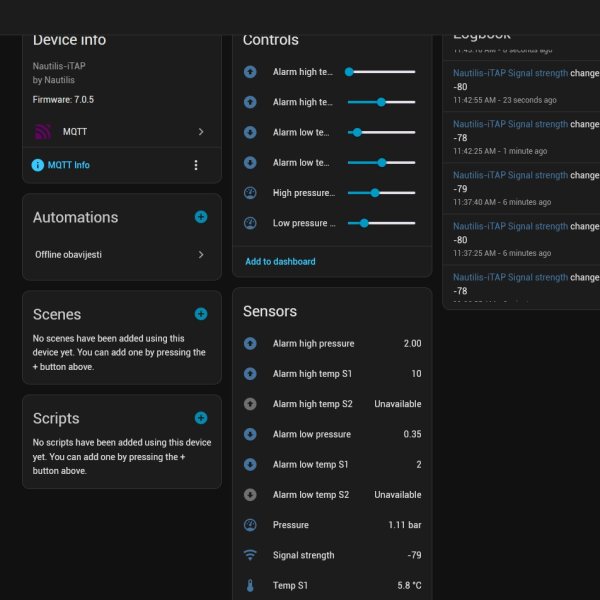Image resolution: width=600 pixels, height=600 pixels.
Task: Click the Alarm high pressure sensor icon
Action: point(250,343)
